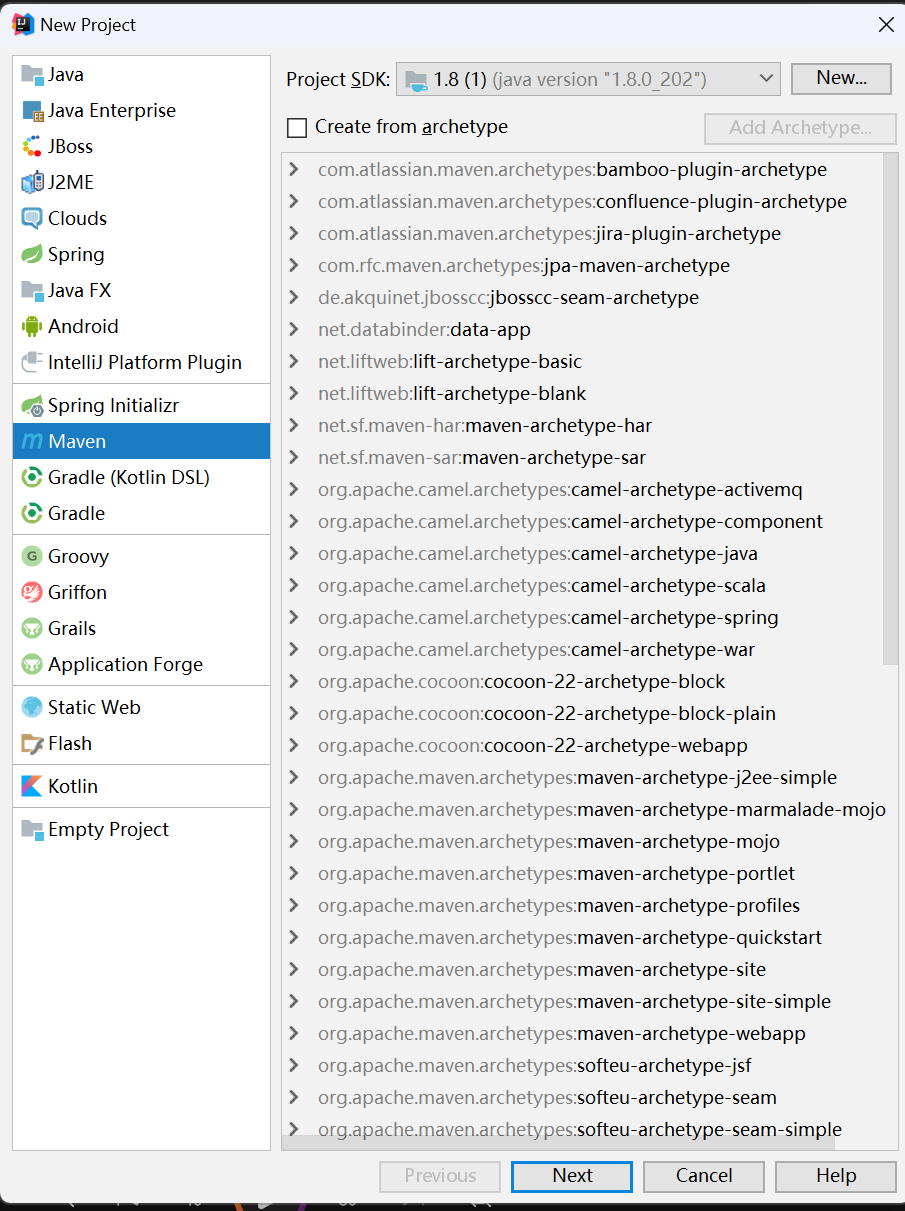Expand camel-archetype-activemq node
The height and width of the screenshot is (1211, 905).
pos(293,490)
